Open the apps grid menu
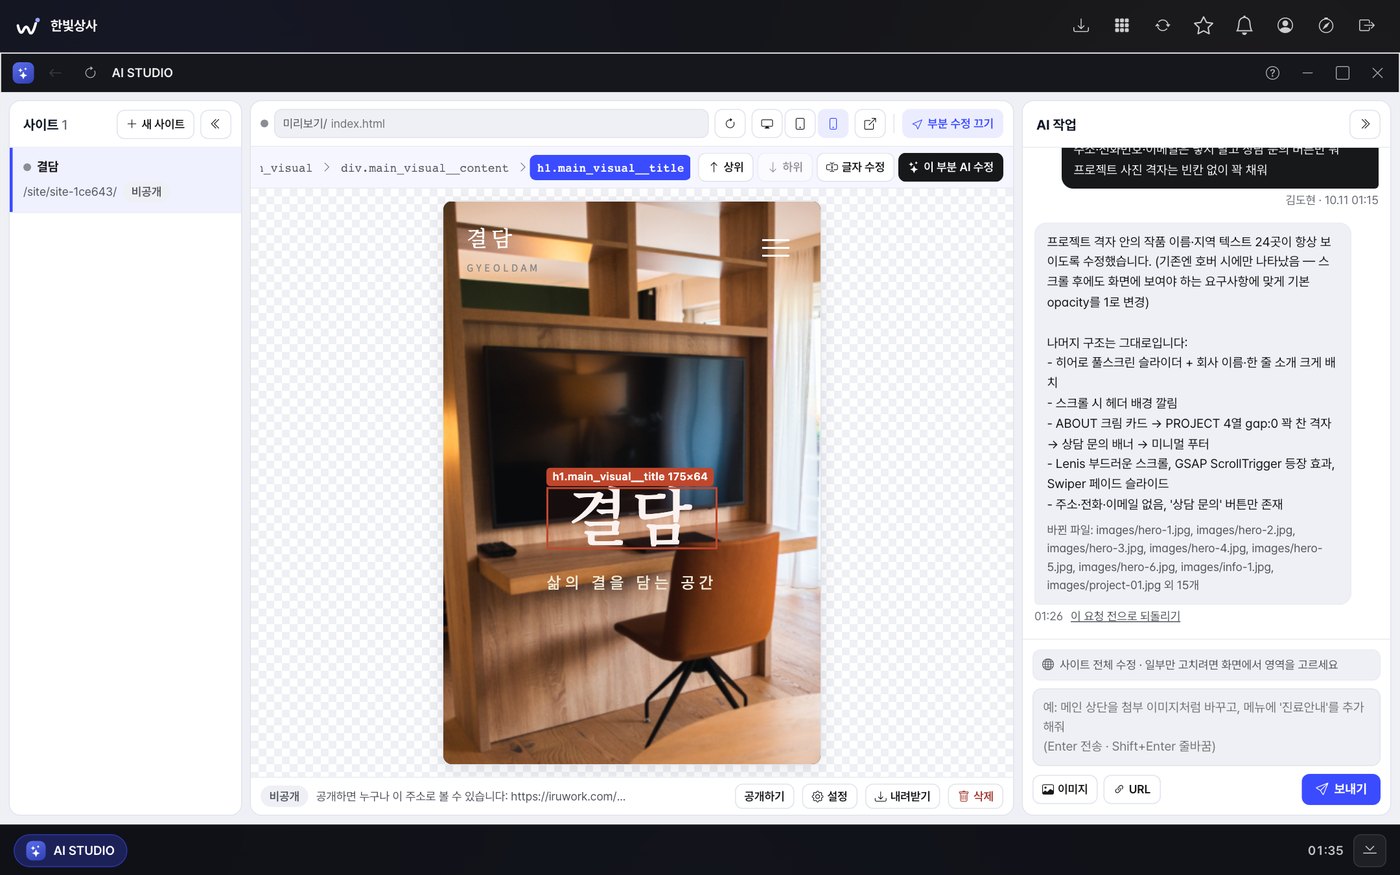This screenshot has height=875, width=1400. [x=1122, y=26]
